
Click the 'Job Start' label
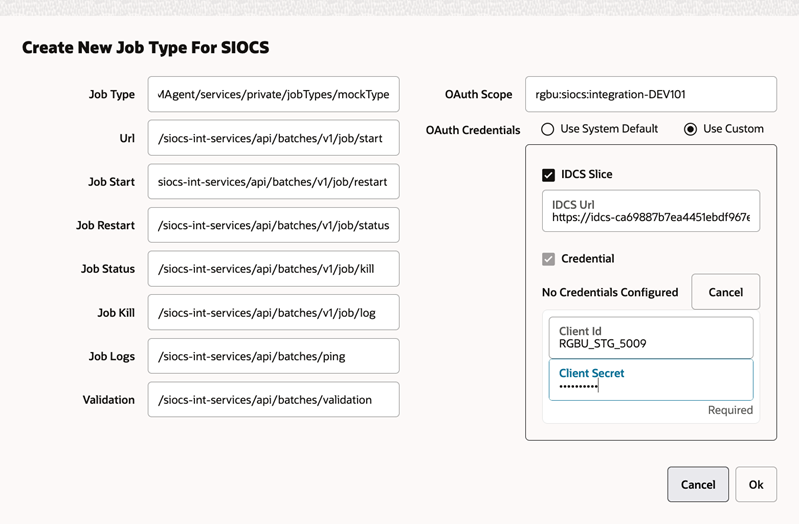pos(111,181)
